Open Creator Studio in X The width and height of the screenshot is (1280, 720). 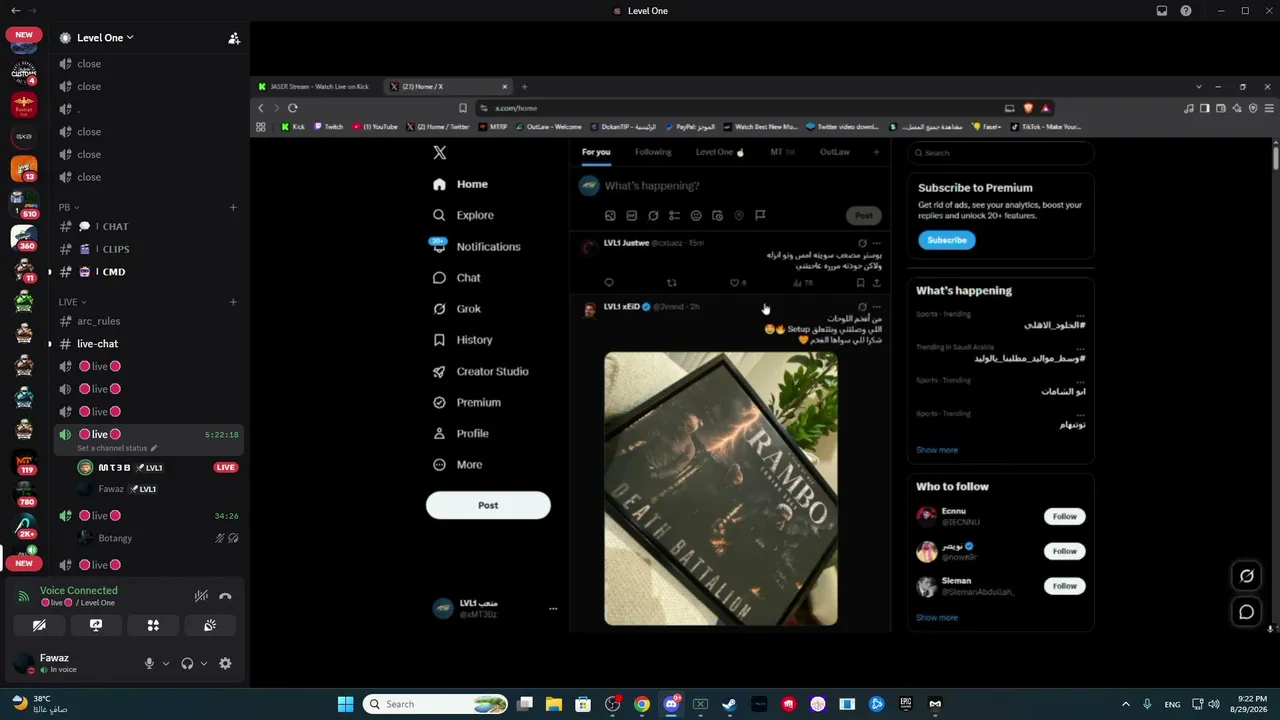pyautogui.click(x=480, y=371)
